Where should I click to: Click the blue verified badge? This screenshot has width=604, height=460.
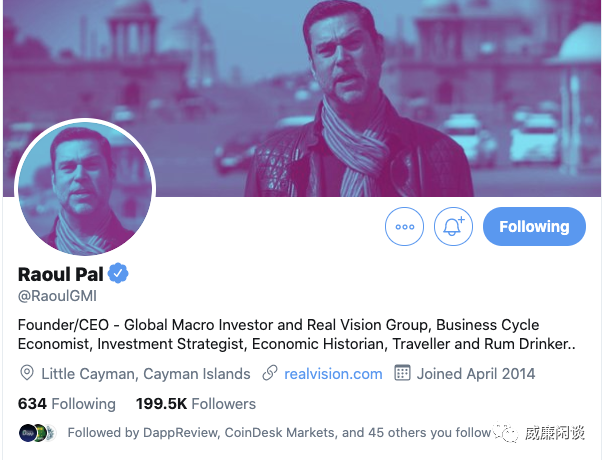[119, 274]
